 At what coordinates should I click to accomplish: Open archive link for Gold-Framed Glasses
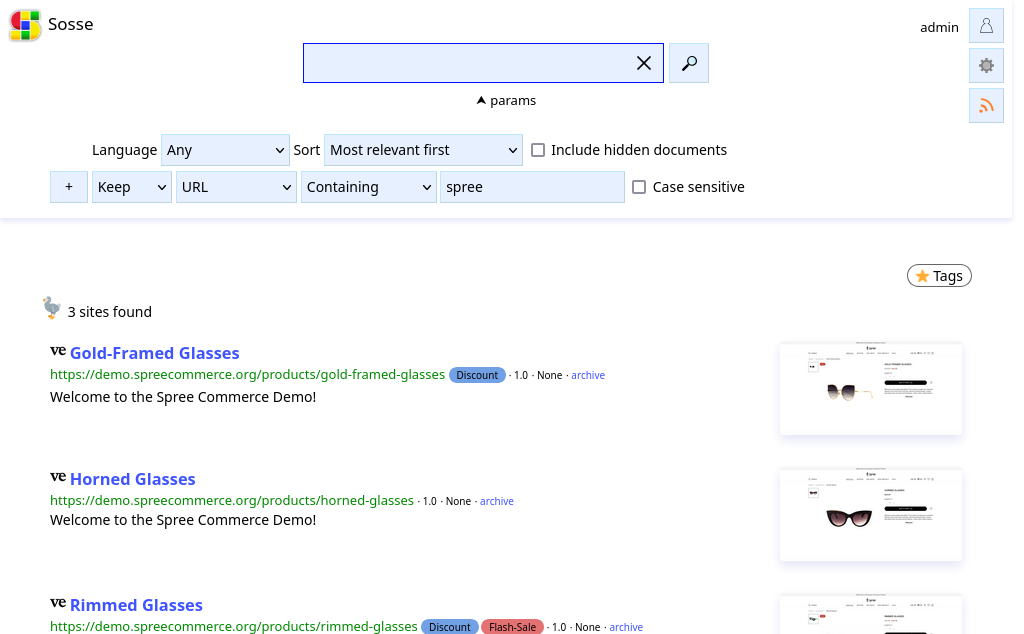coord(588,375)
